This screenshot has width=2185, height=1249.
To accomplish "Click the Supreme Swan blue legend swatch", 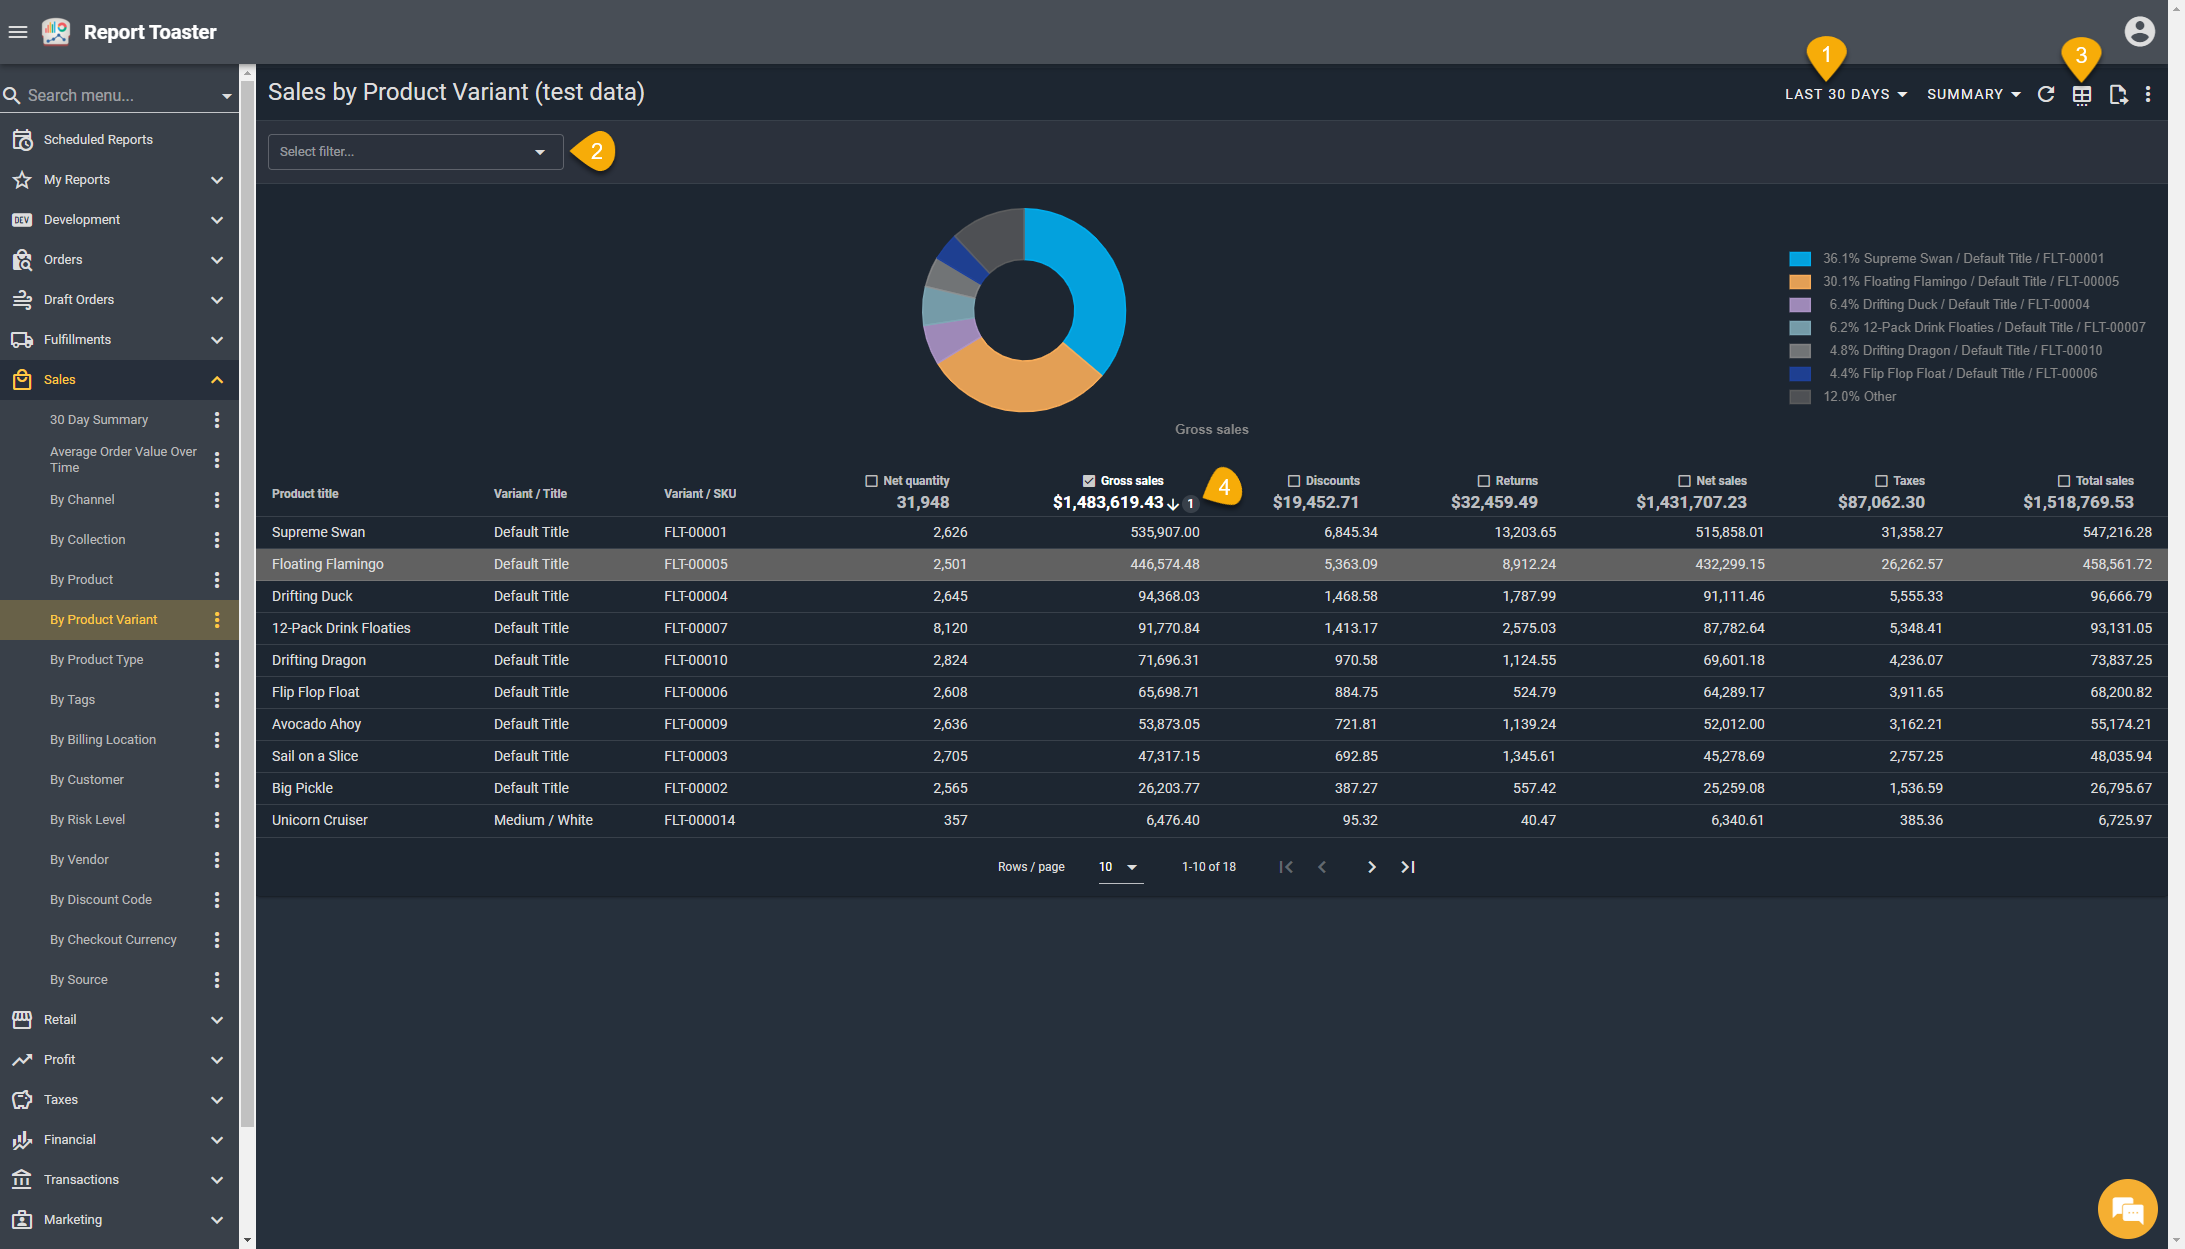I will click(1800, 259).
